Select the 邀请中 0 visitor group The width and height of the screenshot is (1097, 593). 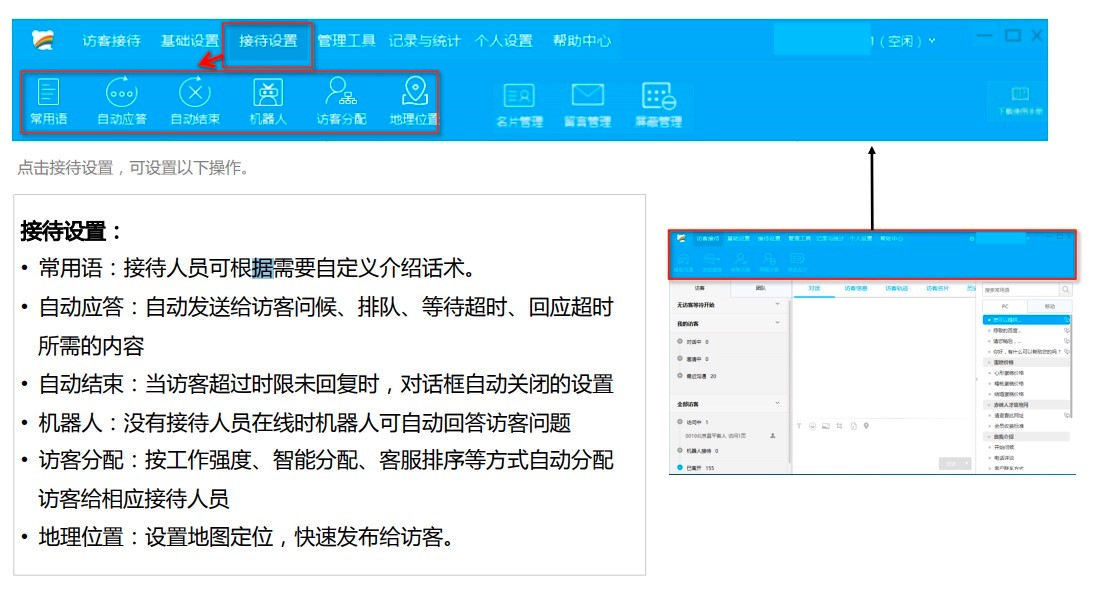(693, 359)
